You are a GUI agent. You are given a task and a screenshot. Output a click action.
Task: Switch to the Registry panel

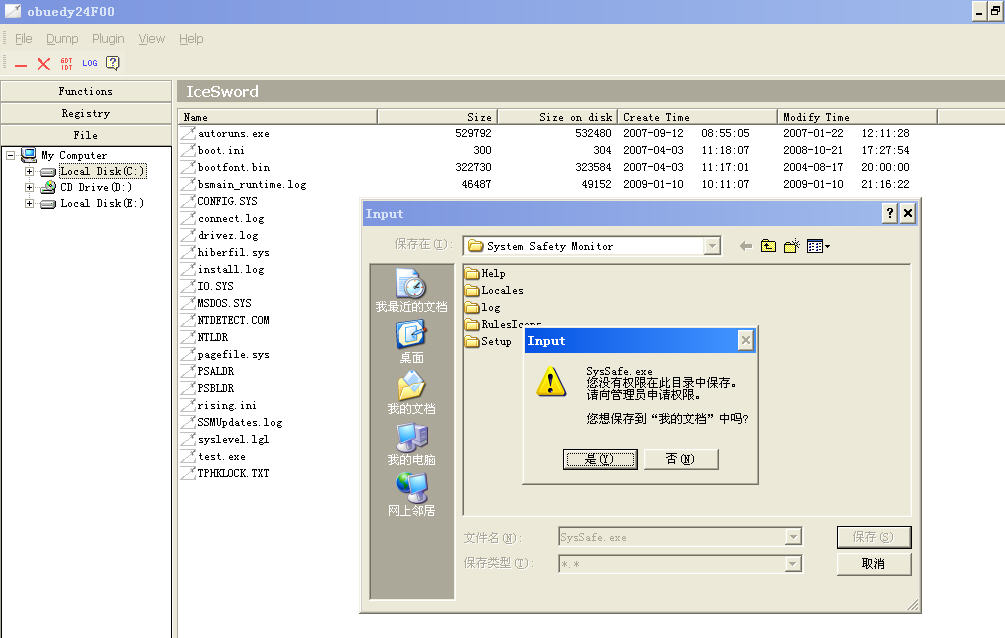pos(86,113)
